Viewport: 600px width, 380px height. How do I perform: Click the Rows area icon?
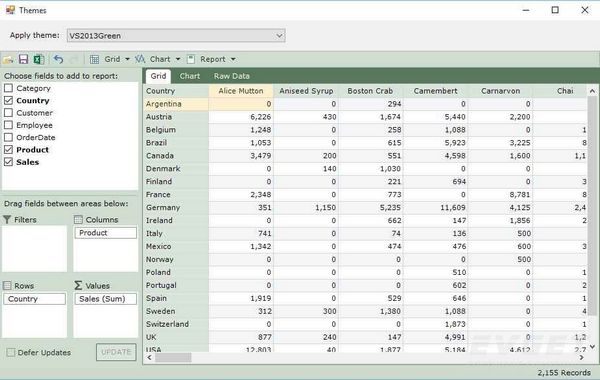pyautogui.click(x=7, y=285)
